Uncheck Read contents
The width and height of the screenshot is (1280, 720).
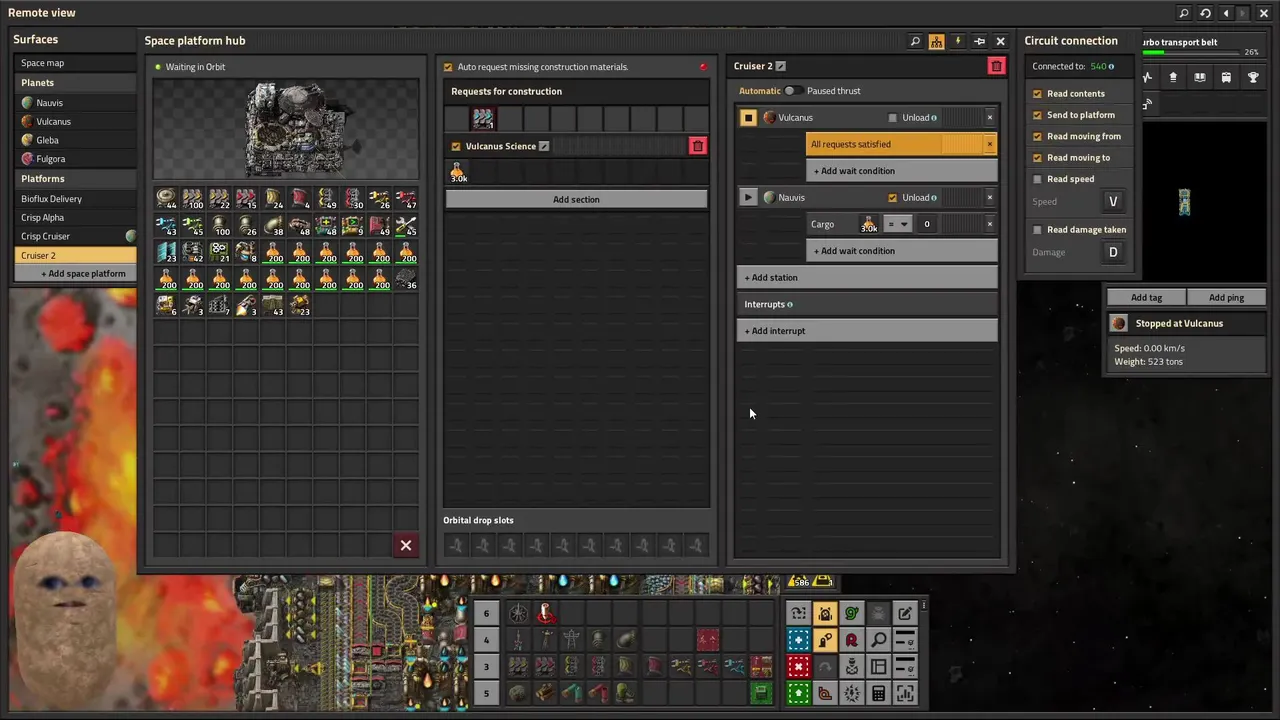tap(1037, 94)
